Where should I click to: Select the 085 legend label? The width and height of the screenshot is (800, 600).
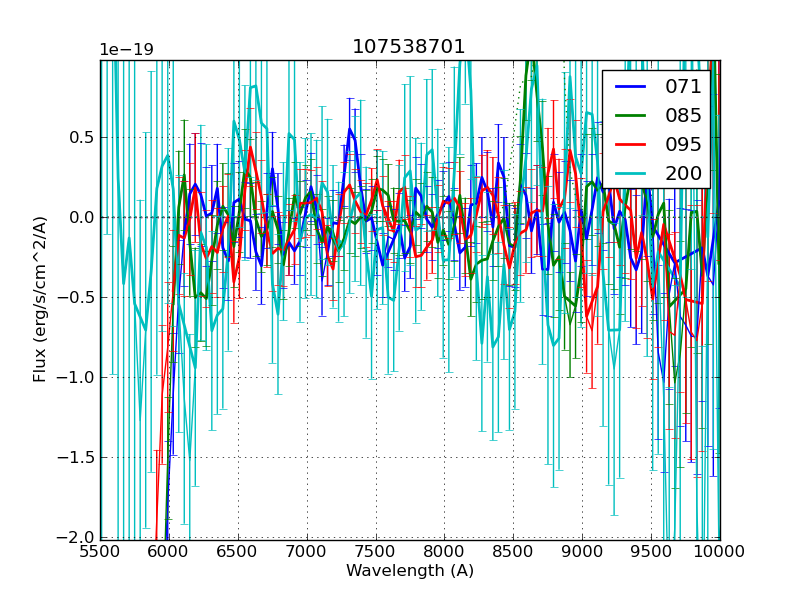[x=683, y=115]
